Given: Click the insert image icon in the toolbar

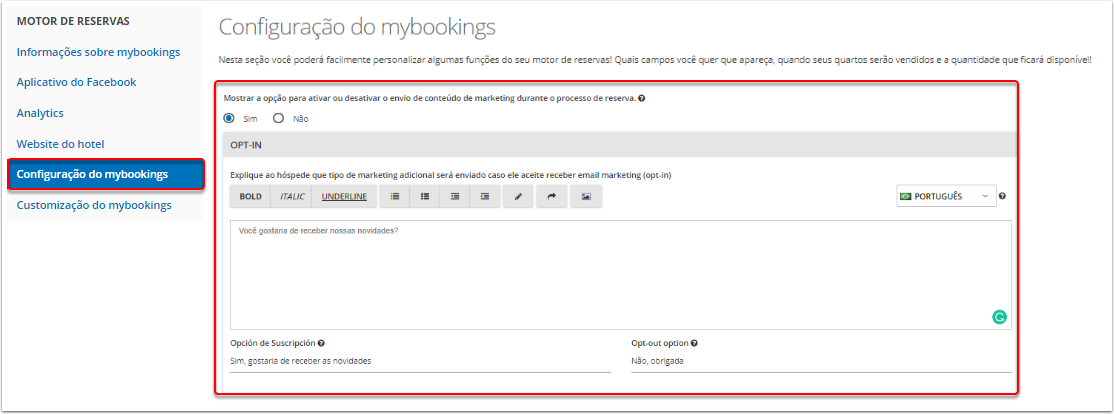Looking at the screenshot, I should [586, 197].
